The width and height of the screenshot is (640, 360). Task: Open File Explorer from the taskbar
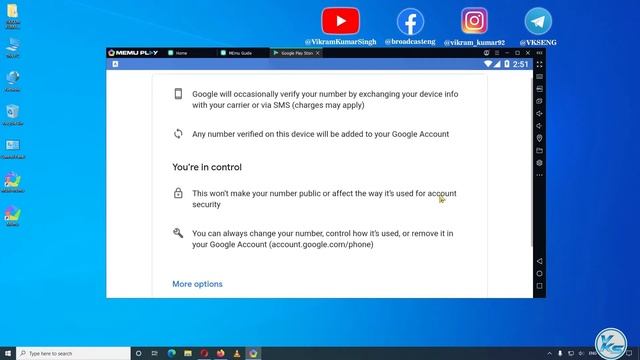188,353
